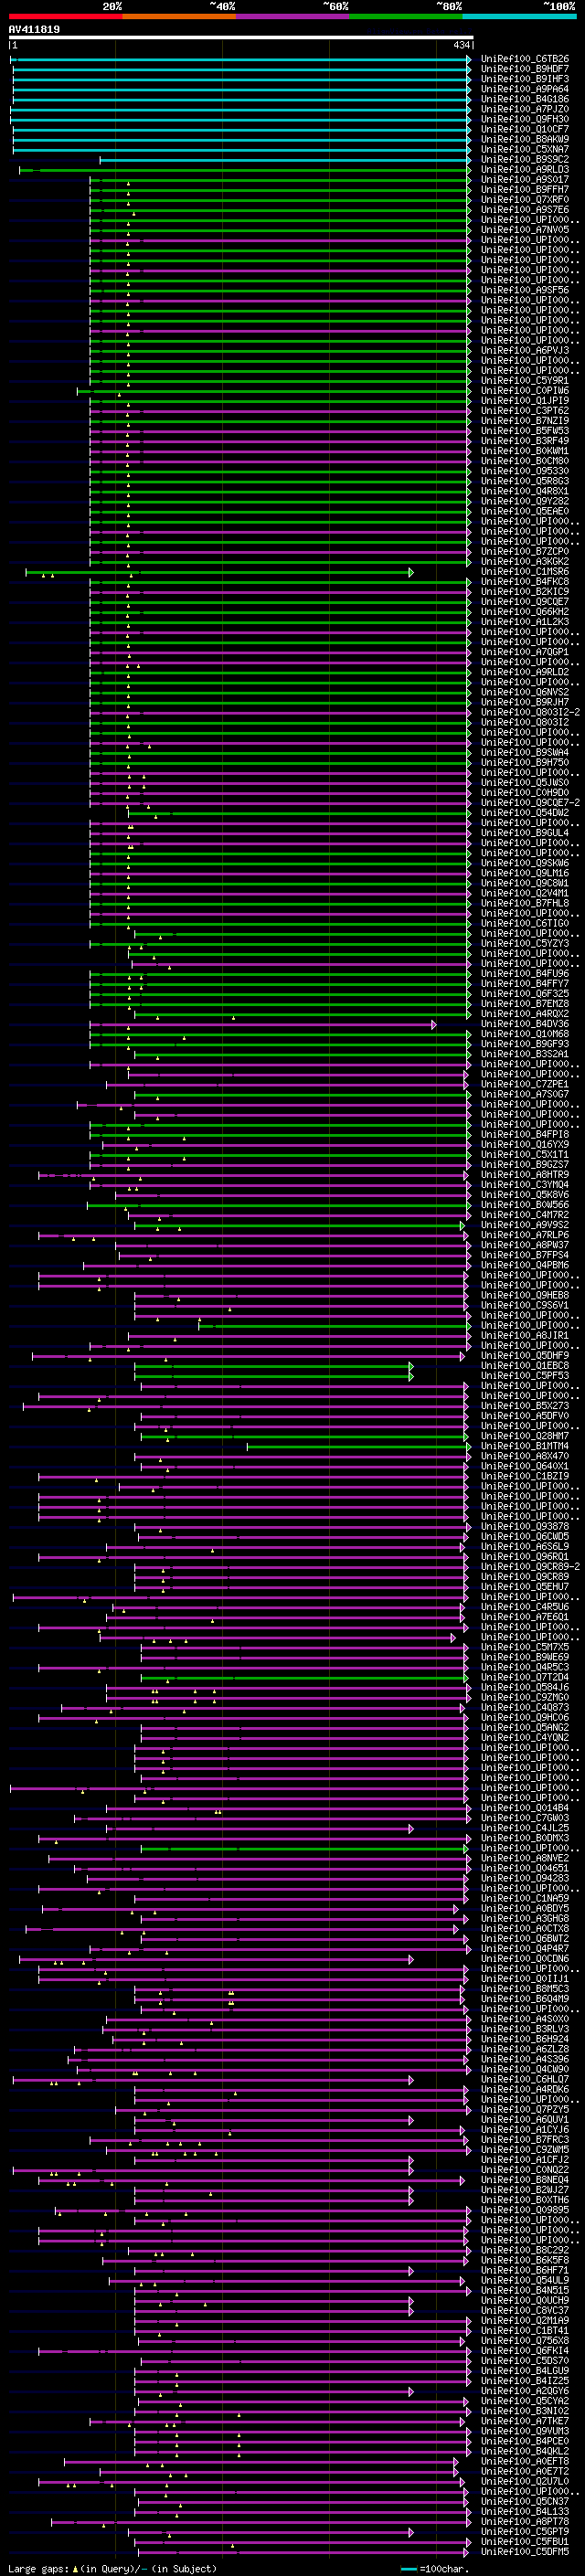Select label UniRef100_Q5DHF9
The width and height of the screenshot is (585, 2576).
(525, 1356)
